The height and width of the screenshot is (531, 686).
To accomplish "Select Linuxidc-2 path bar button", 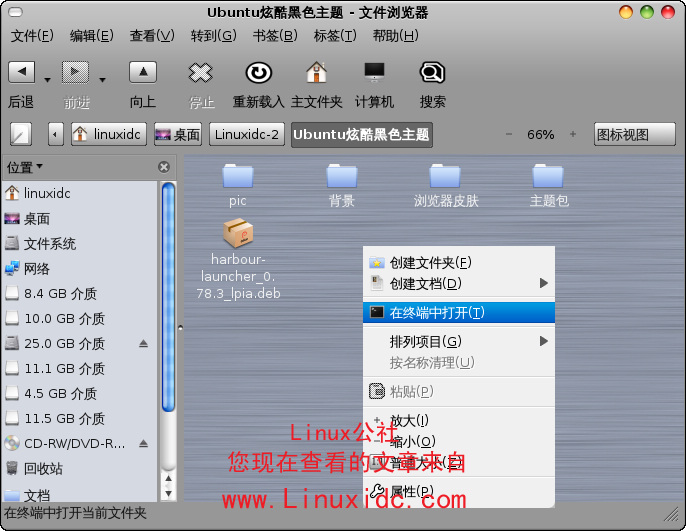I will tap(247, 134).
